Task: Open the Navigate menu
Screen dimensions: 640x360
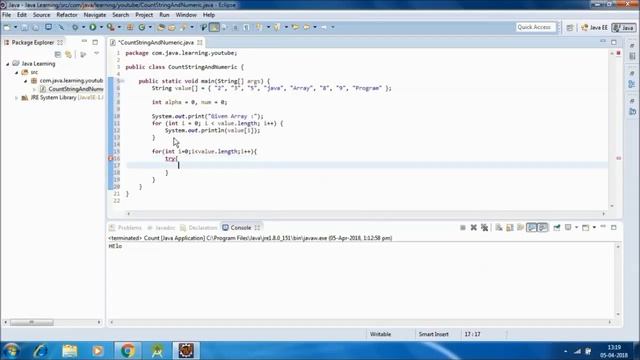Action: pyautogui.click(x=95, y=15)
